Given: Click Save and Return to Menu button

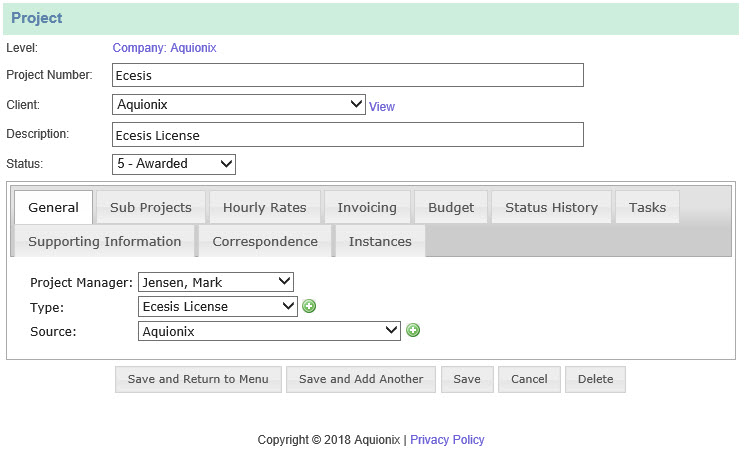Looking at the screenshot, I should point(198,379).
